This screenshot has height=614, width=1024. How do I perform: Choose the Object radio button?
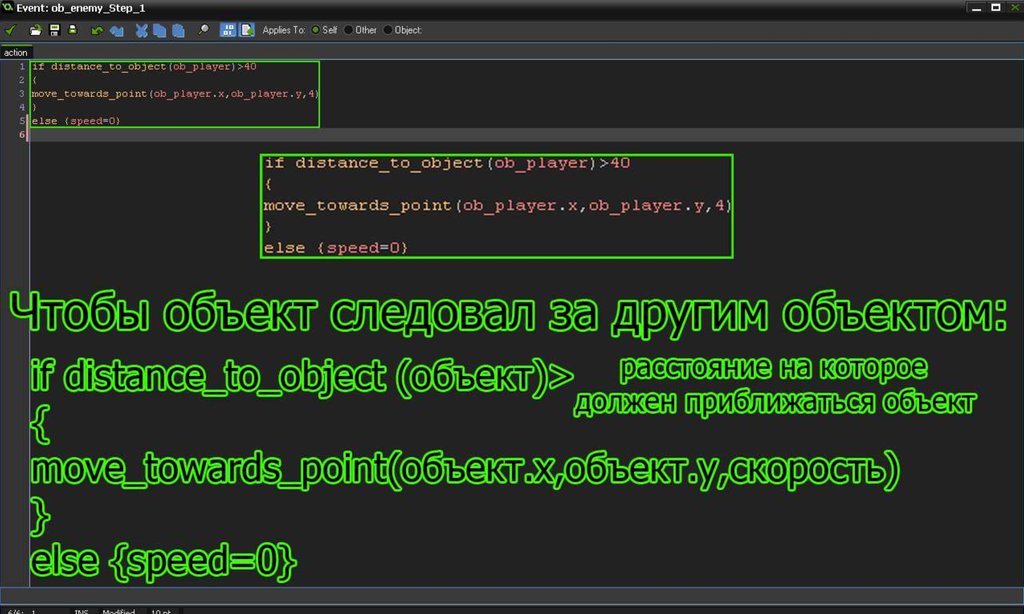(x=388, y=30)
